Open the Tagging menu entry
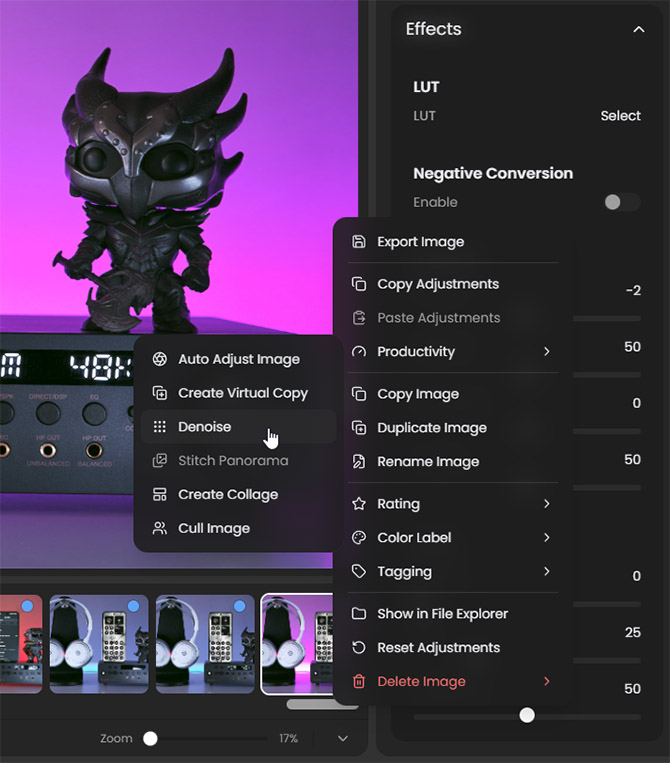 (404, 572)
